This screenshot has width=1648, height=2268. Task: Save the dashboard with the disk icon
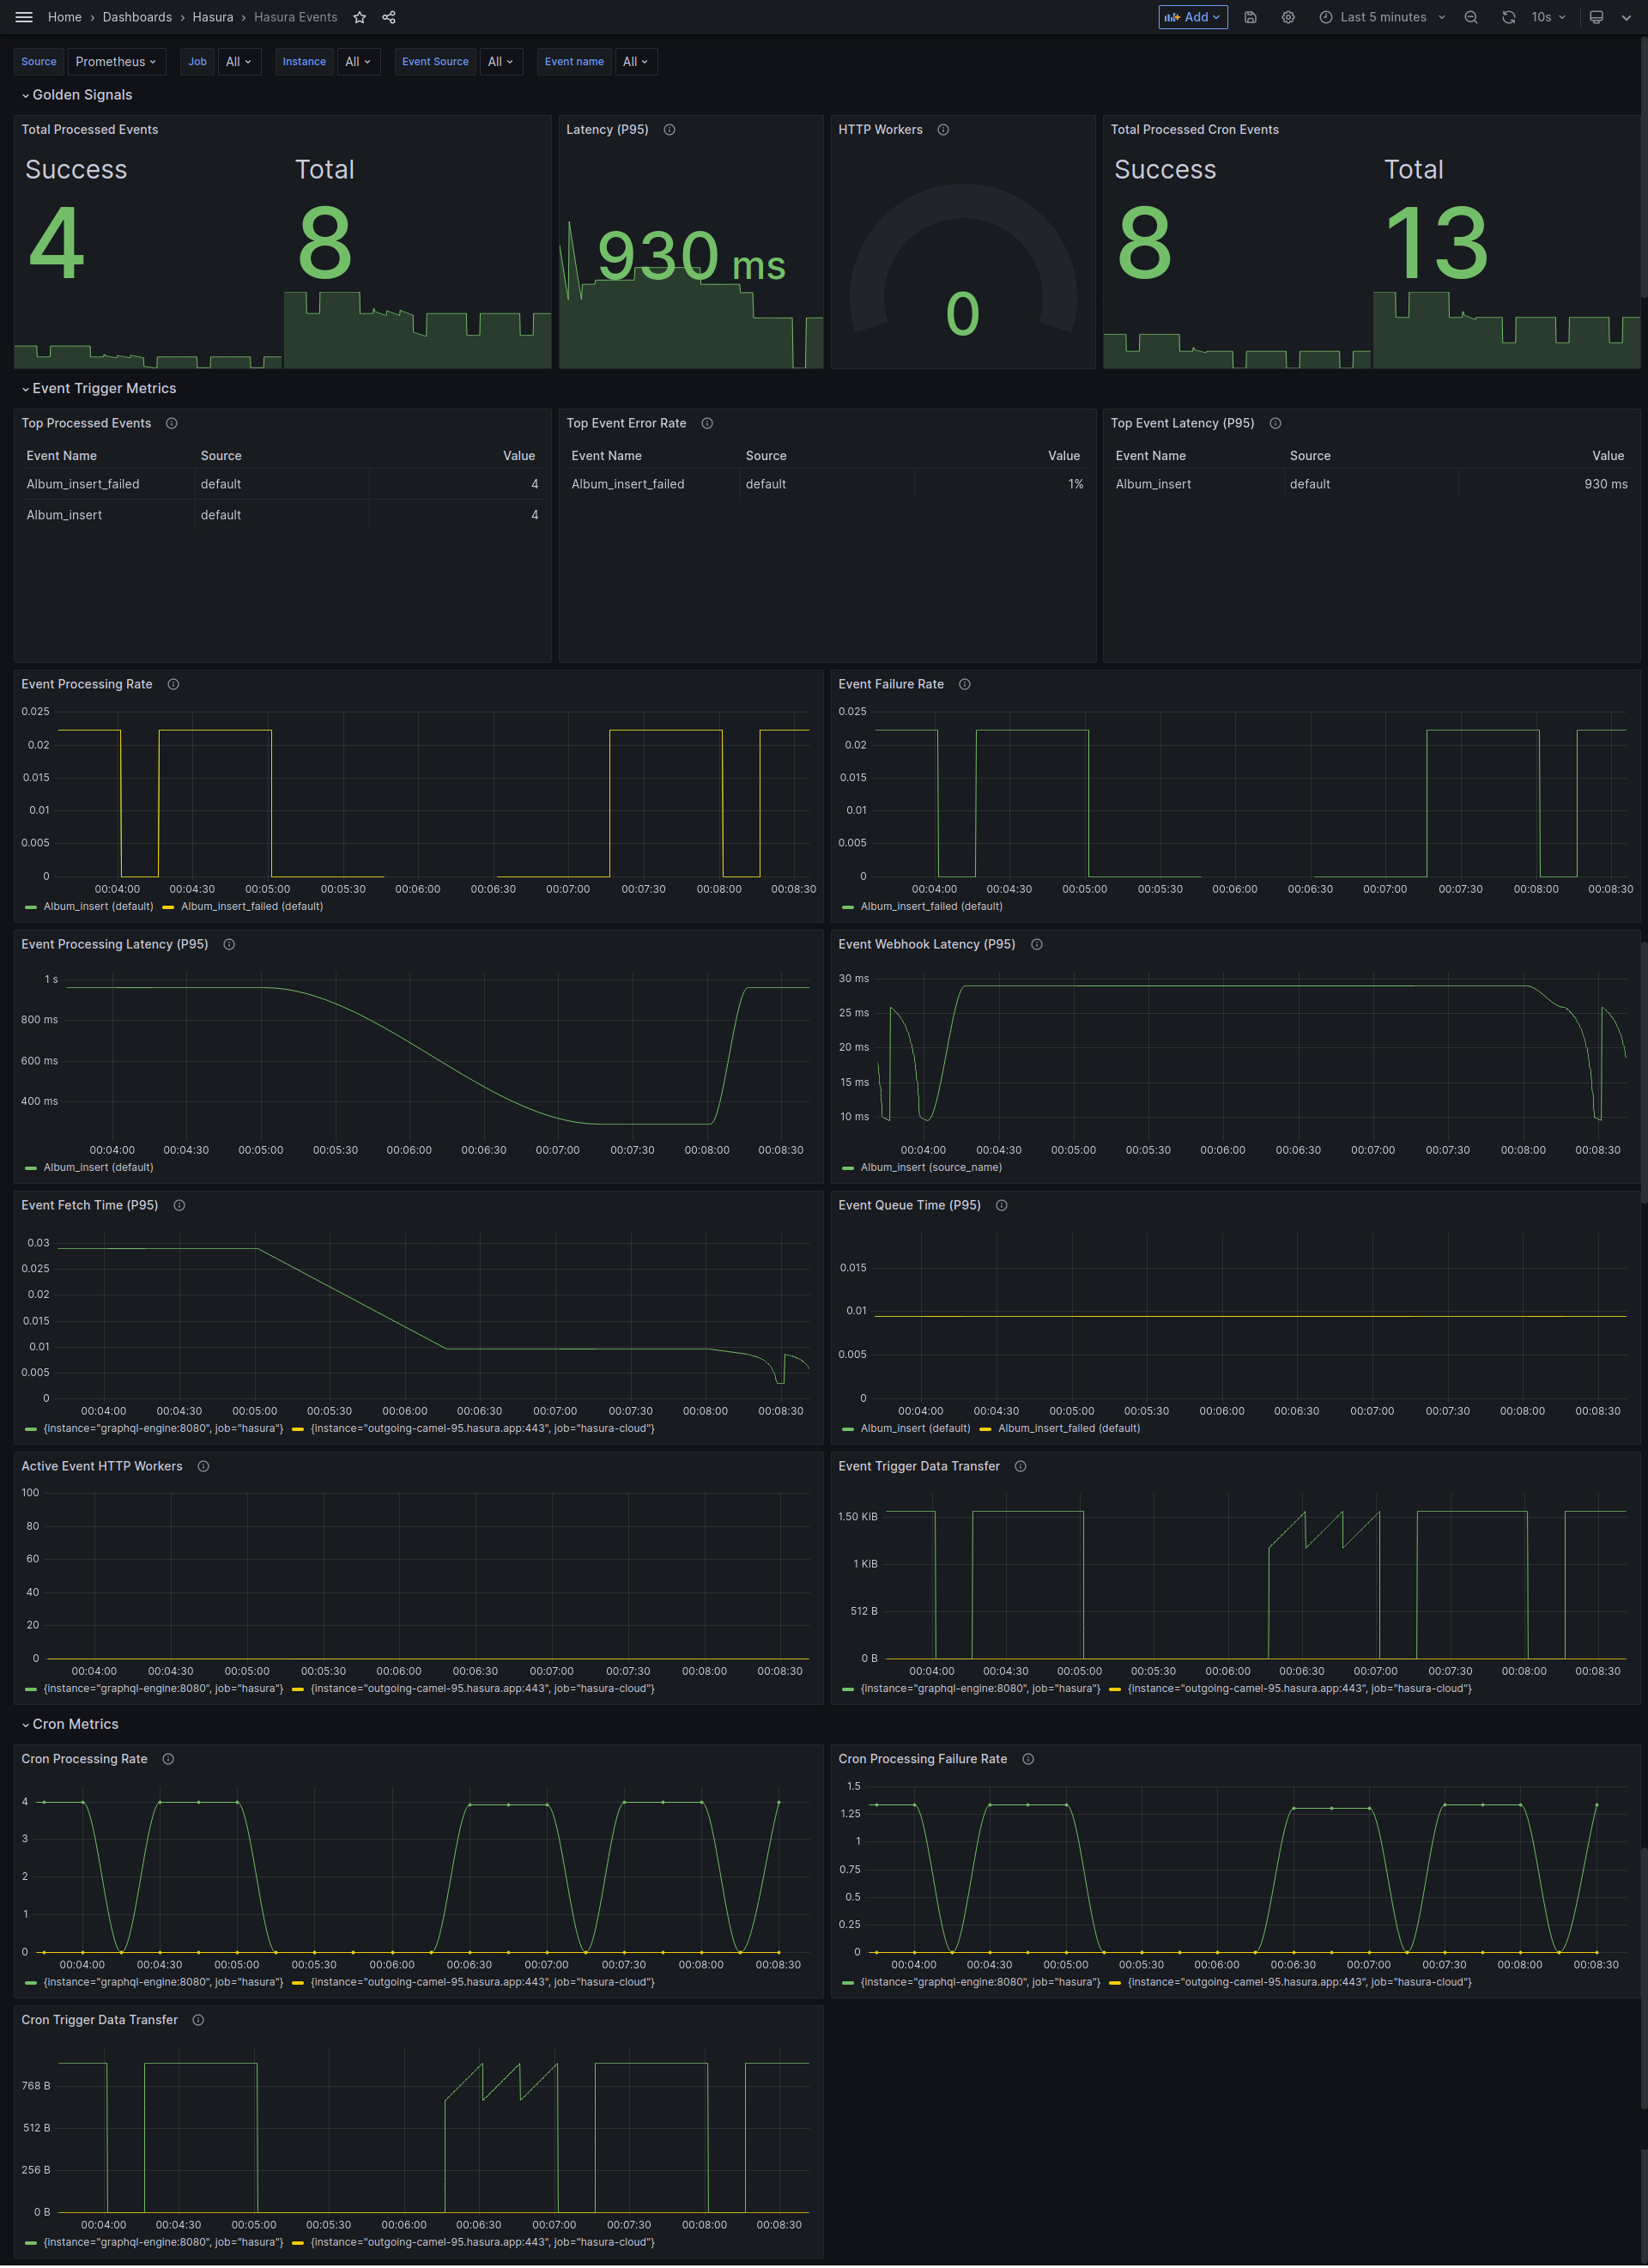[x=1250, y=17]
